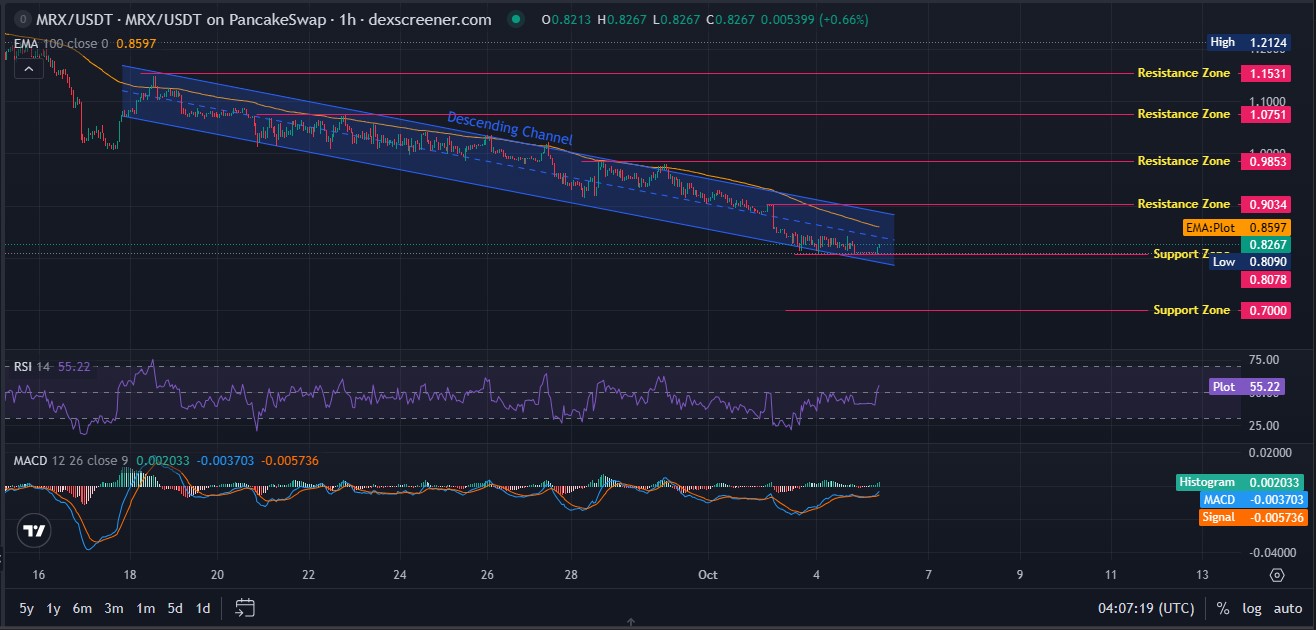The height and width of the screenshot is (630, 1316).
Task: Click Resistance Zone label at 1.0751
Action: [x=1184, y=114]
